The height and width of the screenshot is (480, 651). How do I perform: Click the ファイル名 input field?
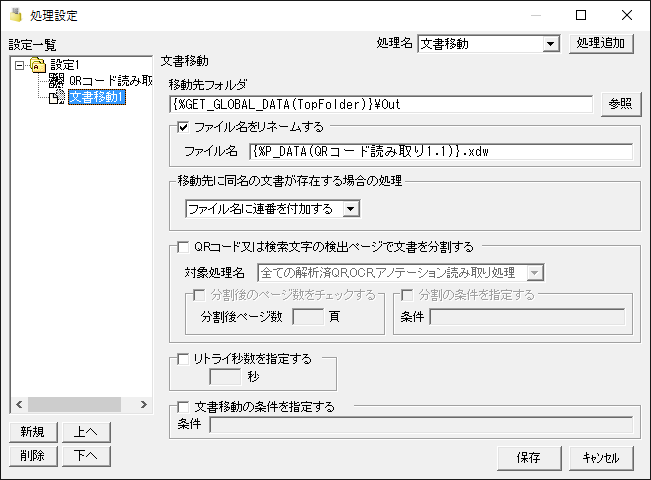coord(441,152)
